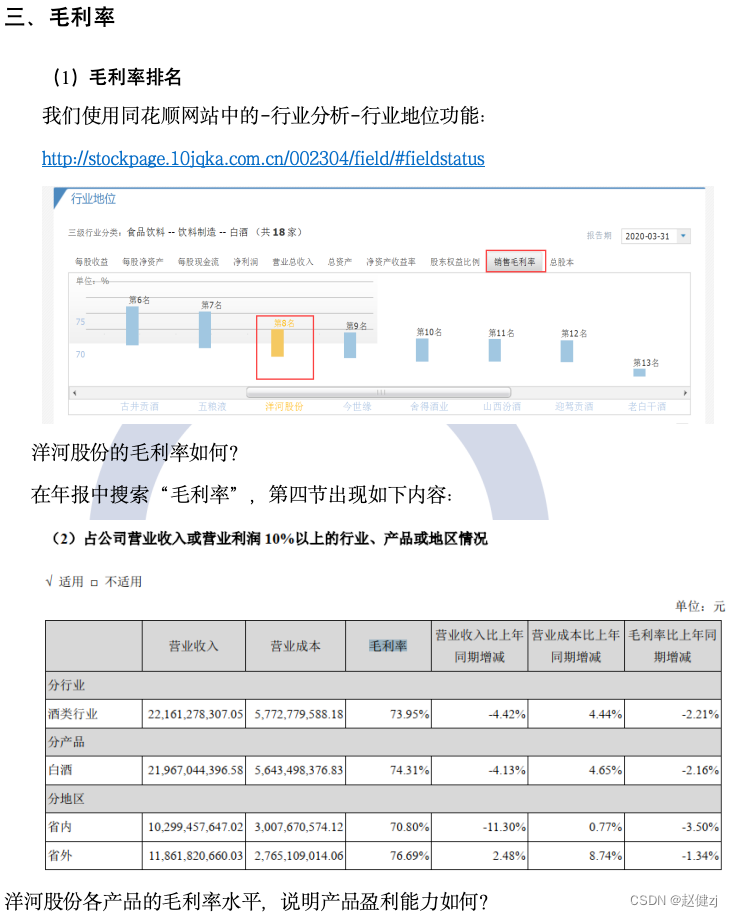The image size is (733, 917).
Task: Click the 洋河股份 company label
Action: point(284,406)
